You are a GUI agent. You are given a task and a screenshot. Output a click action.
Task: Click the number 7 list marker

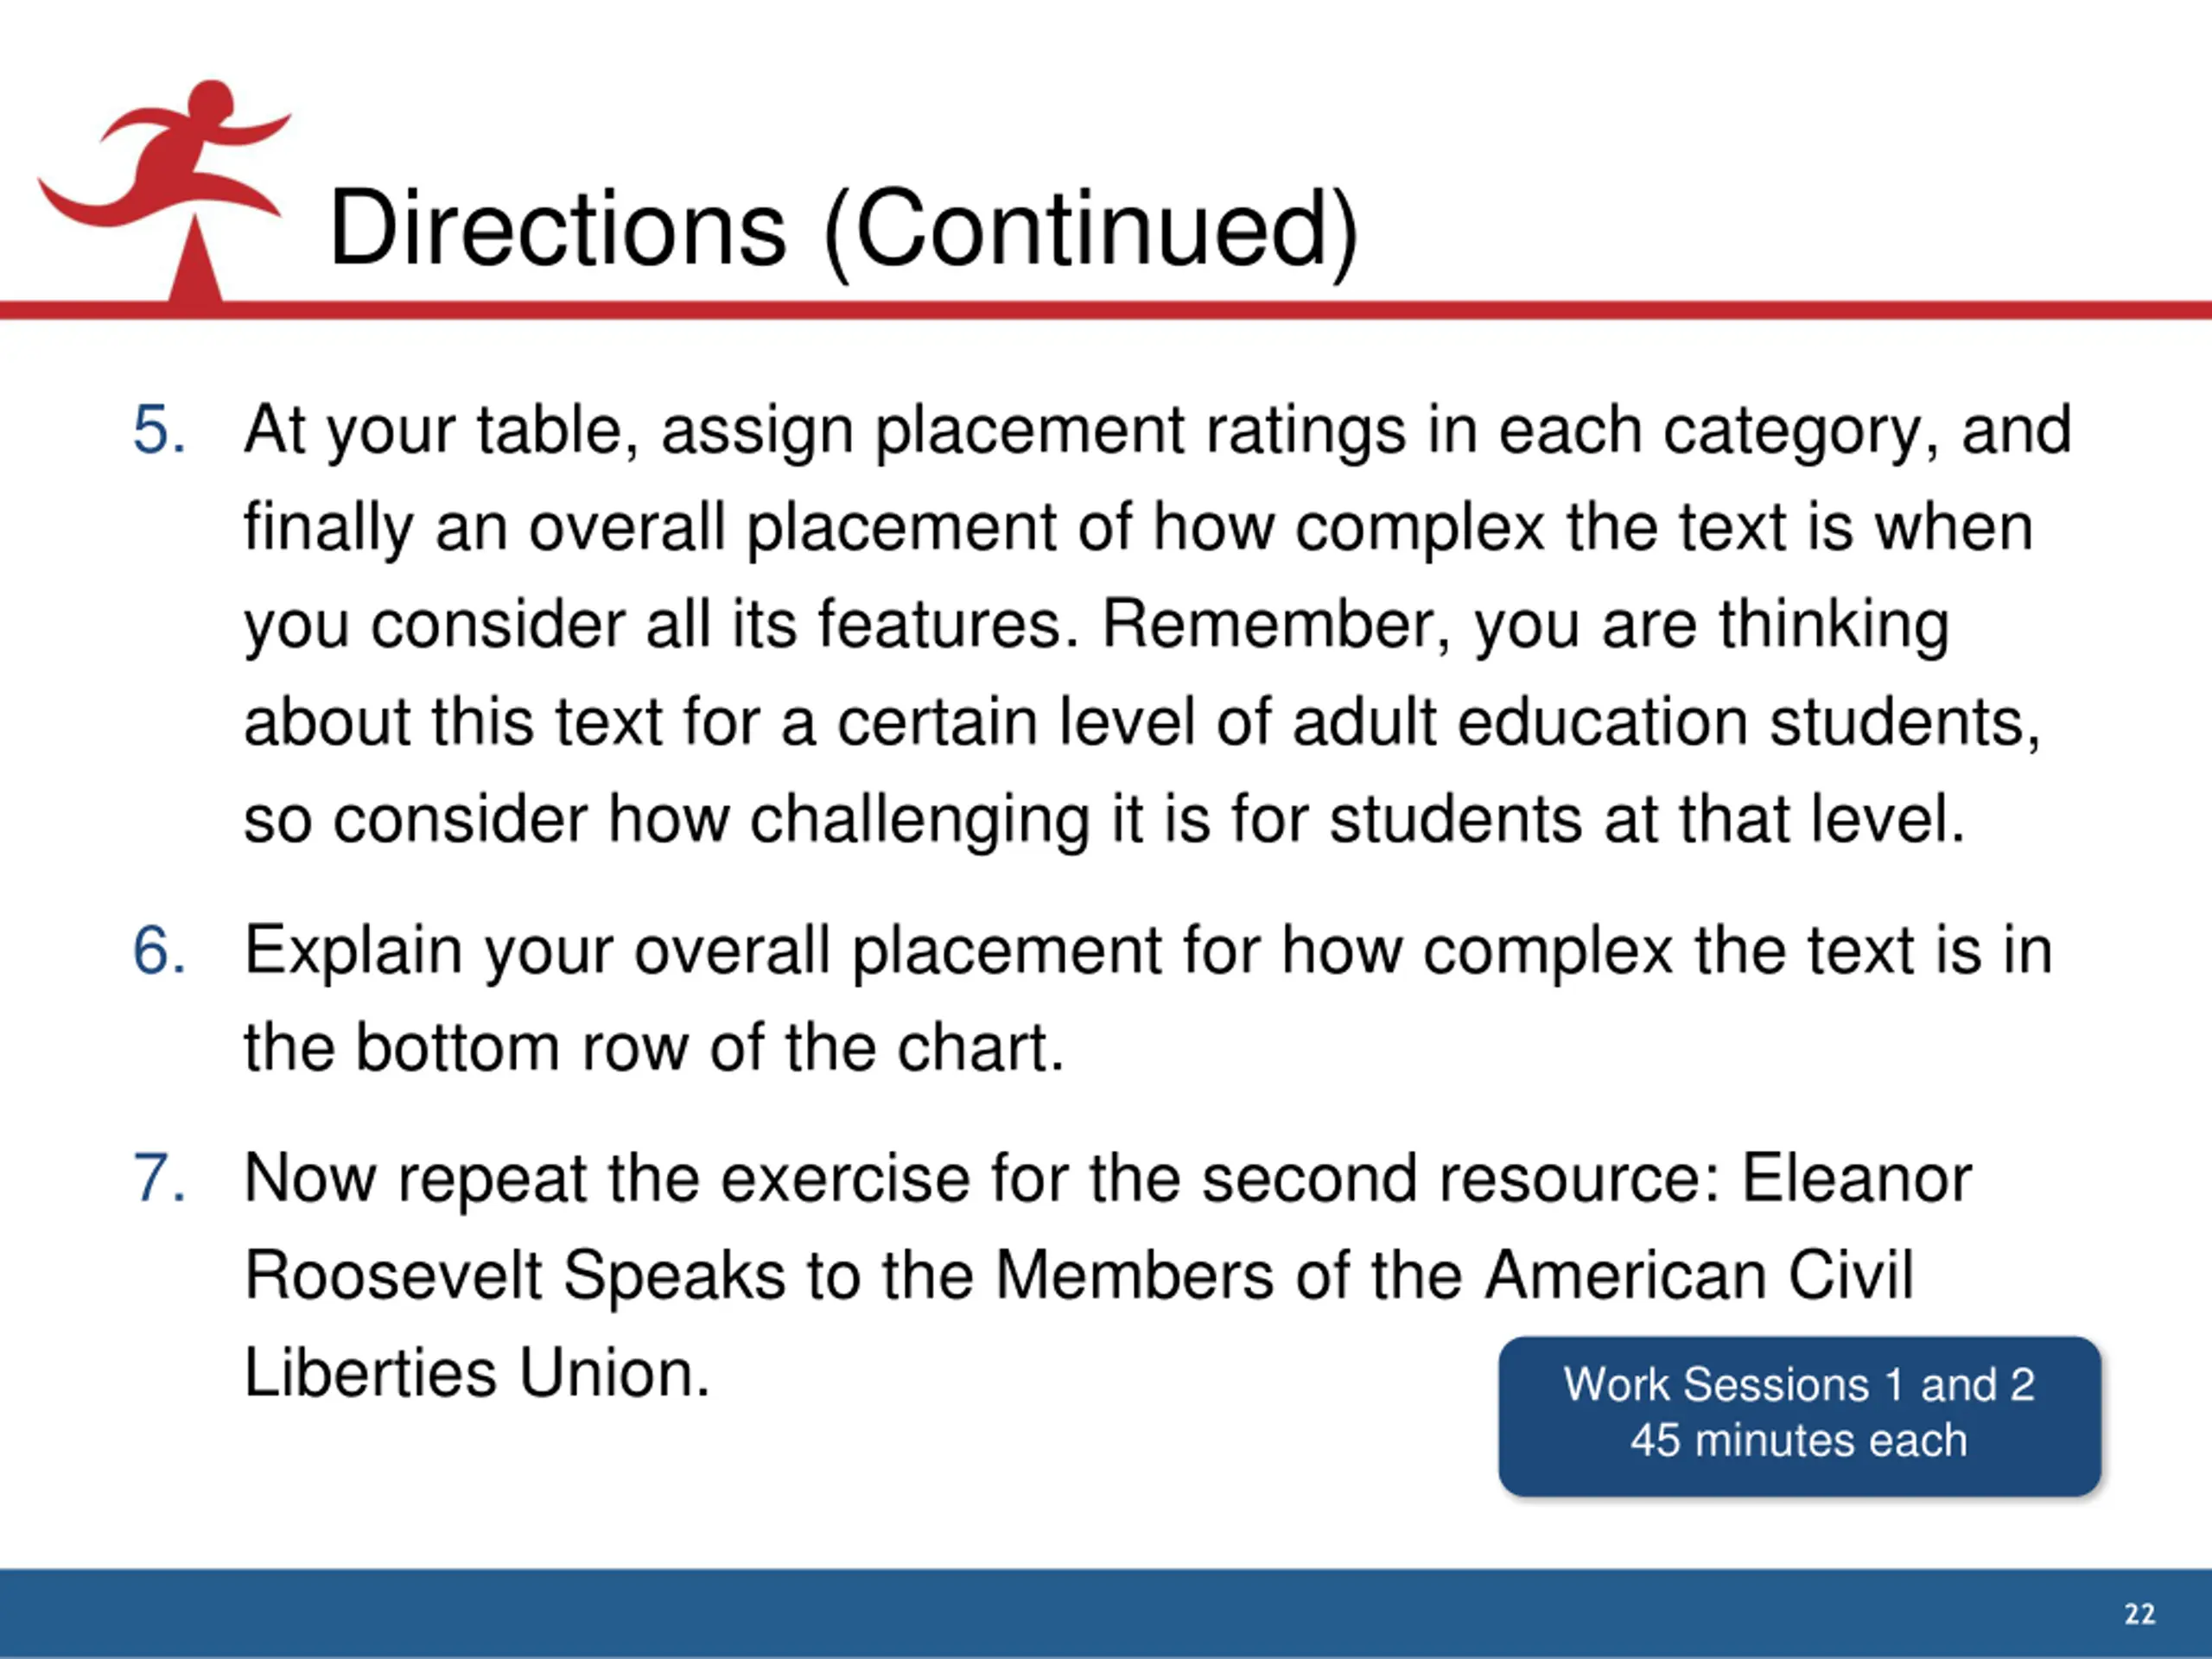[x=159, y=1179]
